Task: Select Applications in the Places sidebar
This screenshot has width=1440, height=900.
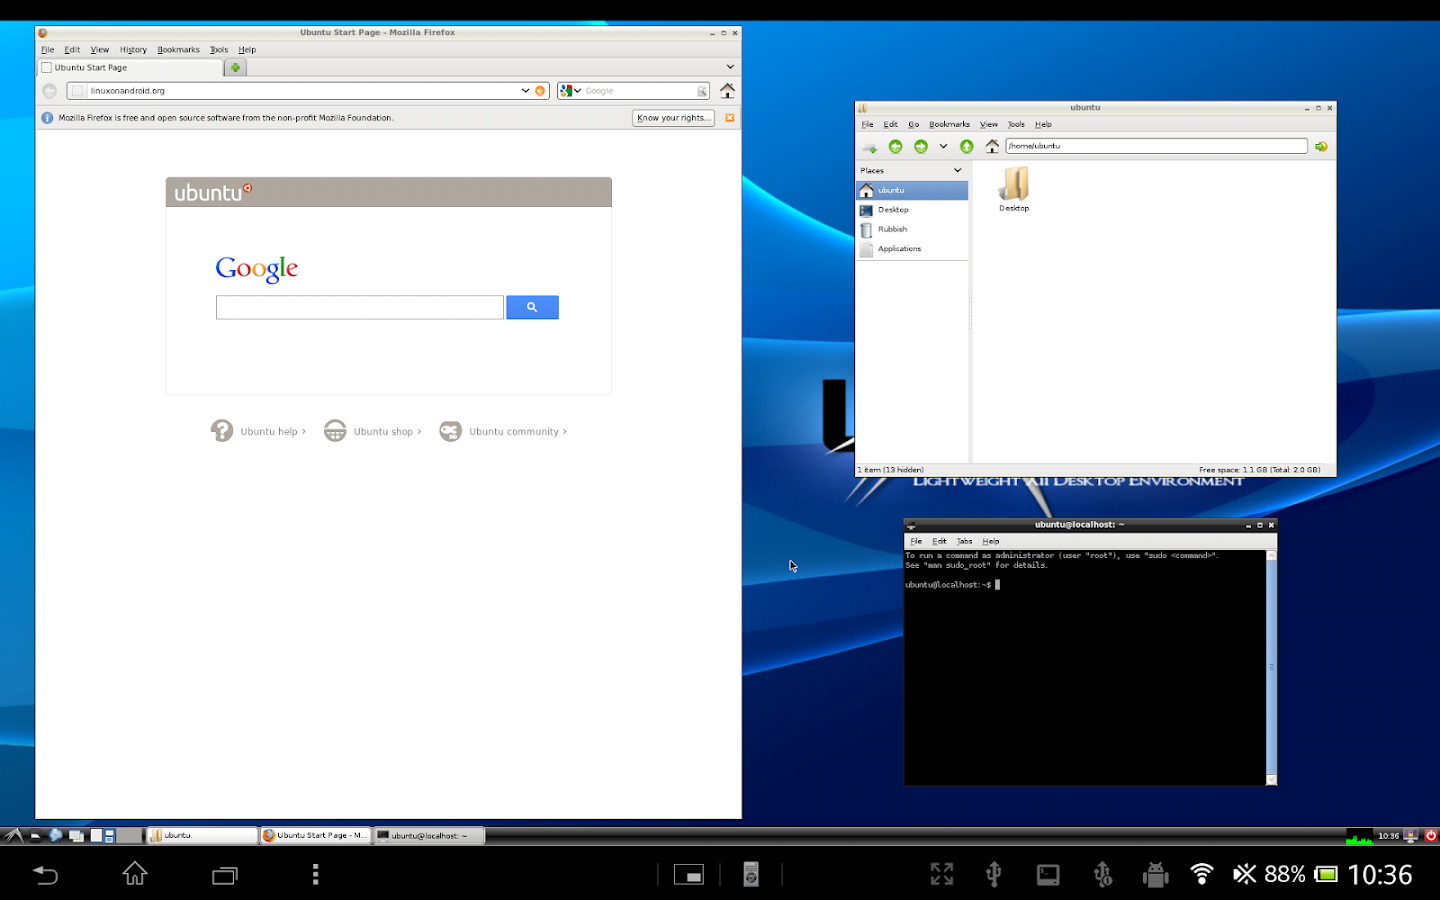Action: pyautogui.click(x=899, y=248)
